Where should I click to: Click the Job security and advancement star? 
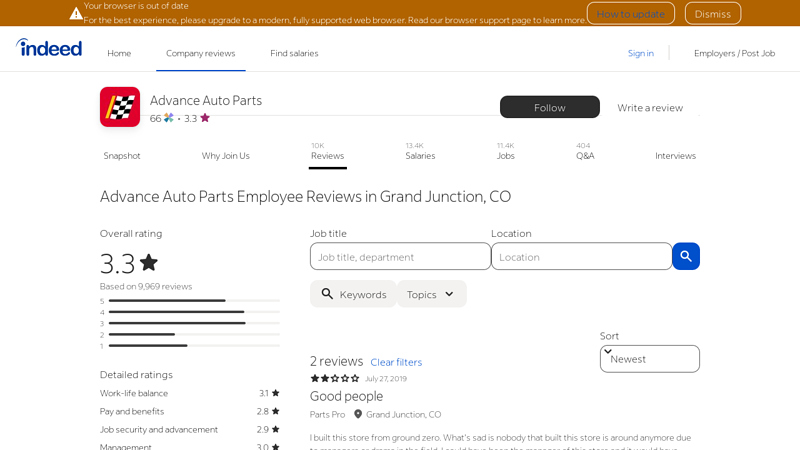click(276, 430)
